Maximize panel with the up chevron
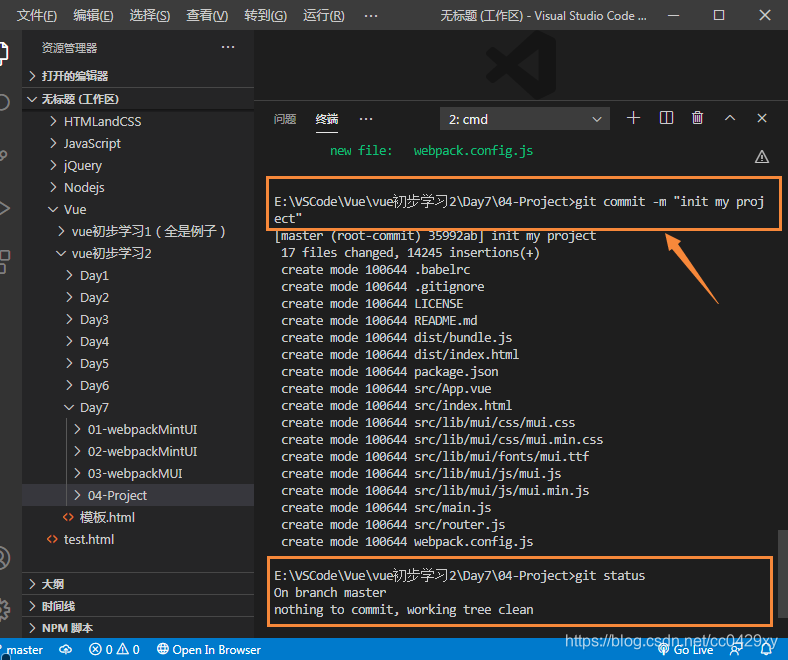 [x=730, y=118]
